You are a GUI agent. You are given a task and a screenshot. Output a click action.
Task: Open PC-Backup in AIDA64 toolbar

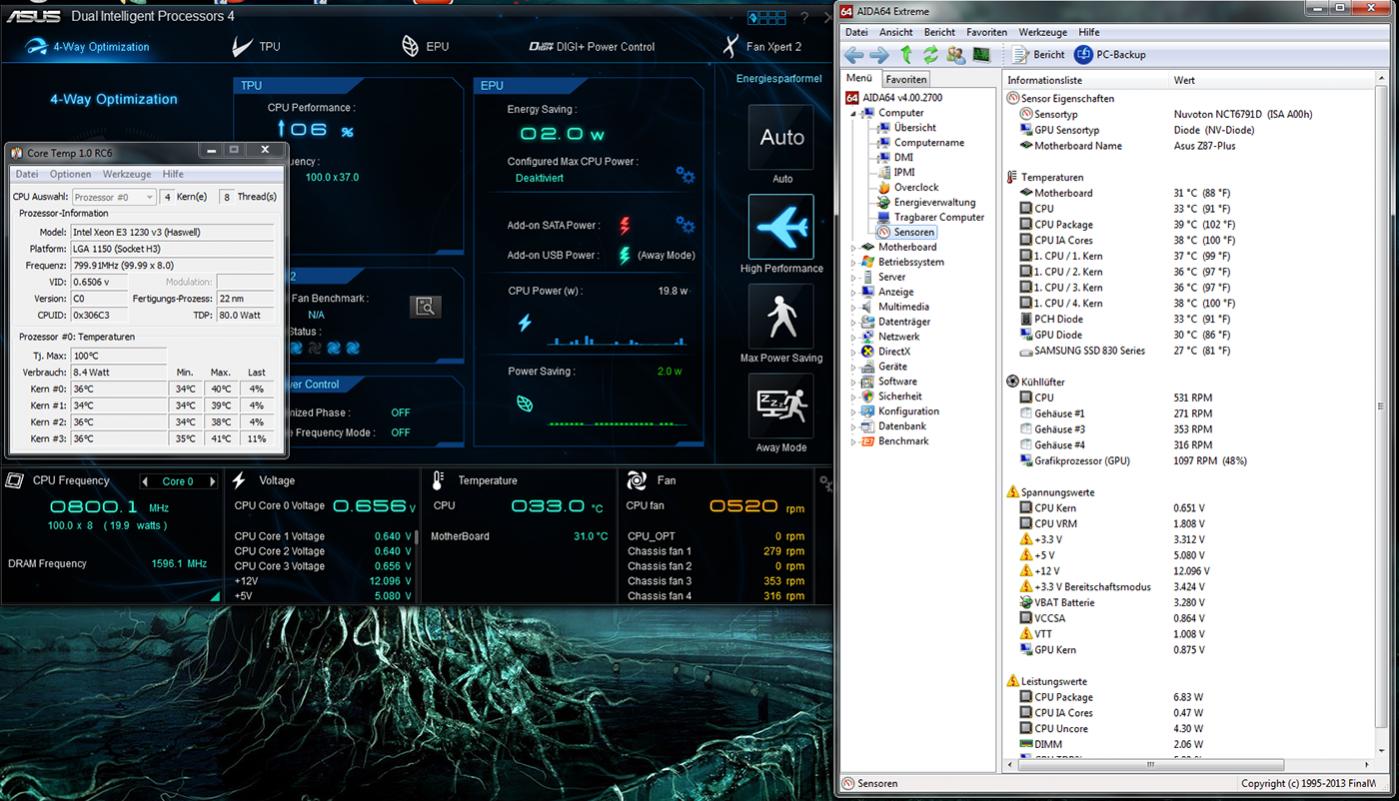(1110, 55)
